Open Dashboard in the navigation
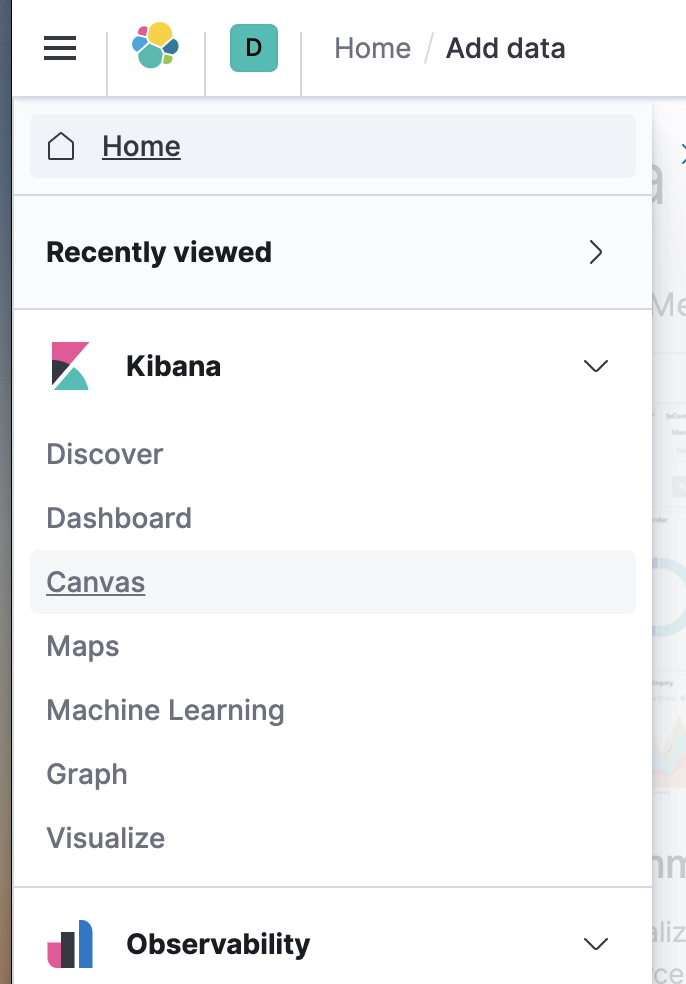This screenshot has width=686, height=984. (x=119, y=518)
